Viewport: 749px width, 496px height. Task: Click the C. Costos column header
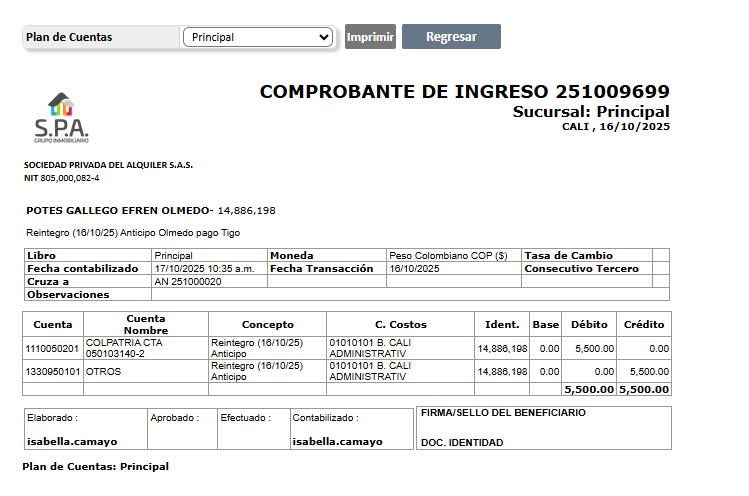pyautogui.click(x=400, y=325)
